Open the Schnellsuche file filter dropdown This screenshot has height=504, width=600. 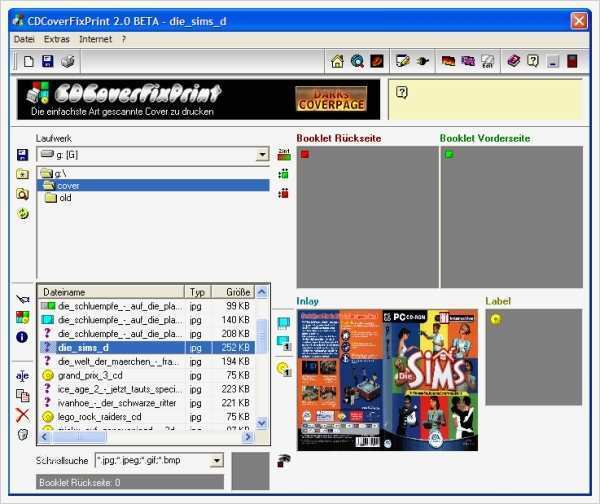(x=217, y=460)
